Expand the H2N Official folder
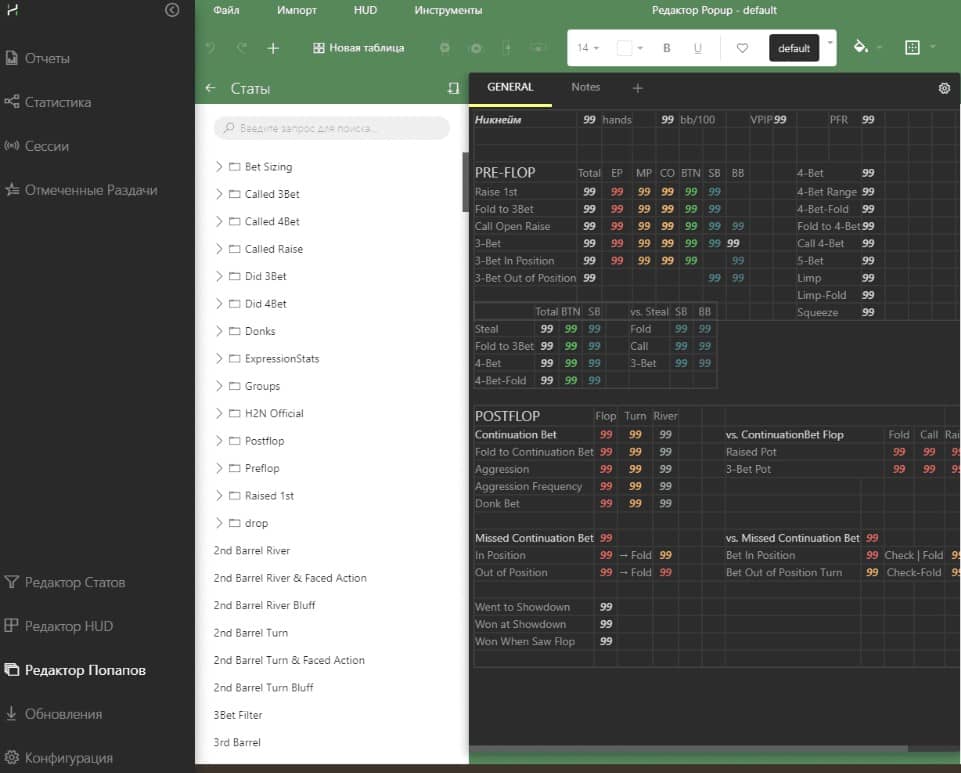Image resolution: width=961 pixels, height=773 pixels. click(x=219, y=413)
